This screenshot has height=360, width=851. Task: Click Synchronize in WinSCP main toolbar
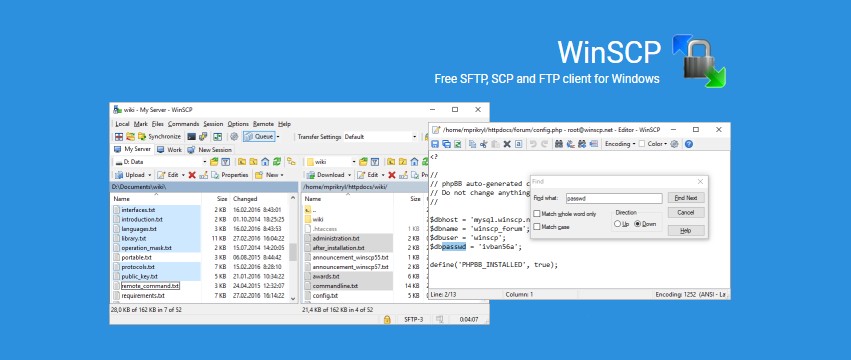[160, 136]
